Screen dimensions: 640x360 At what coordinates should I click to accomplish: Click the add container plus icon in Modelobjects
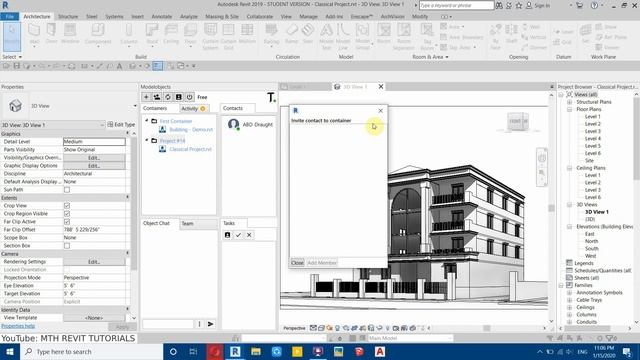pos(146,97)
